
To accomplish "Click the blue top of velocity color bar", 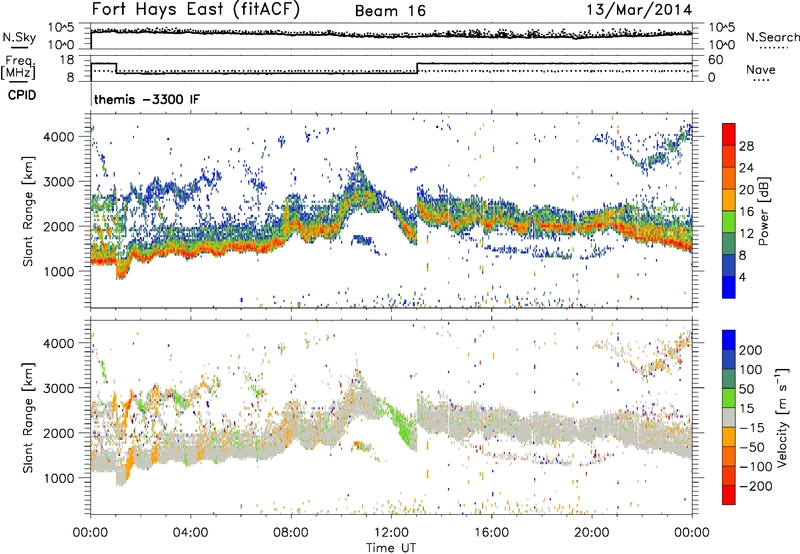I will [x=729, y=340].
